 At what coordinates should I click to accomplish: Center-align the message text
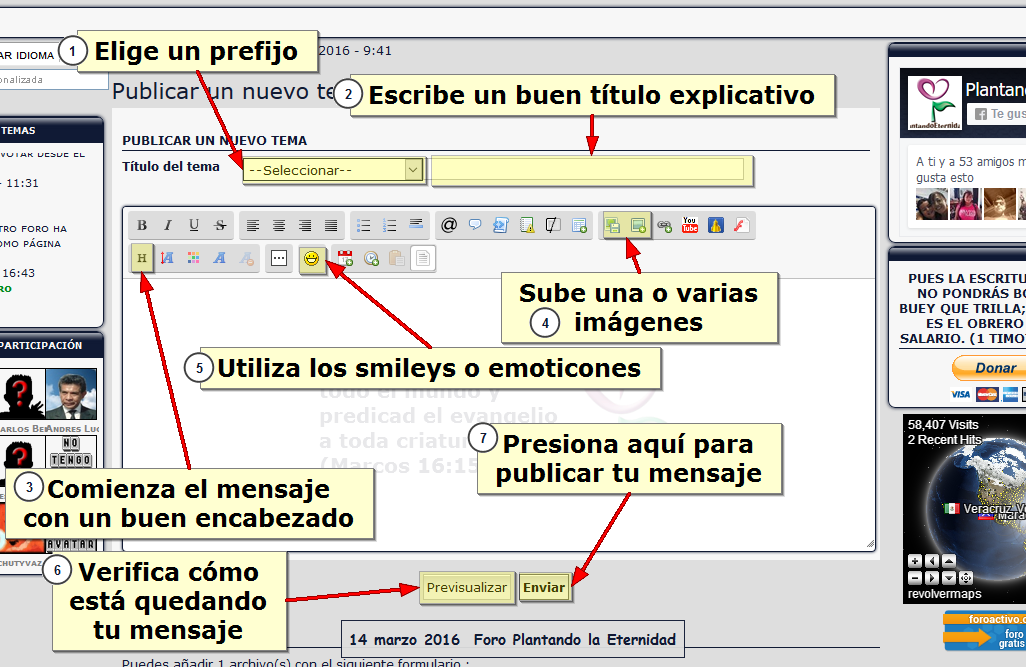click(279, 226)
